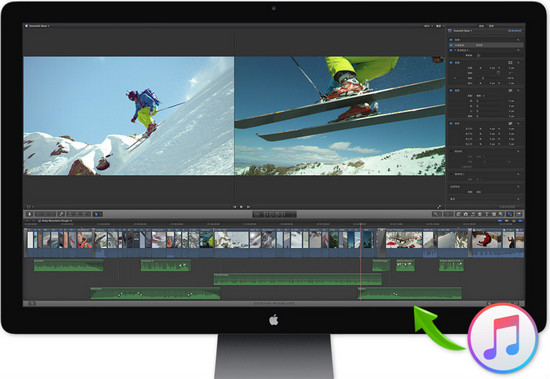Uncheck the Transform section checkbox
The width and height of the screenshot is (550, 379).
pos(451,62)
